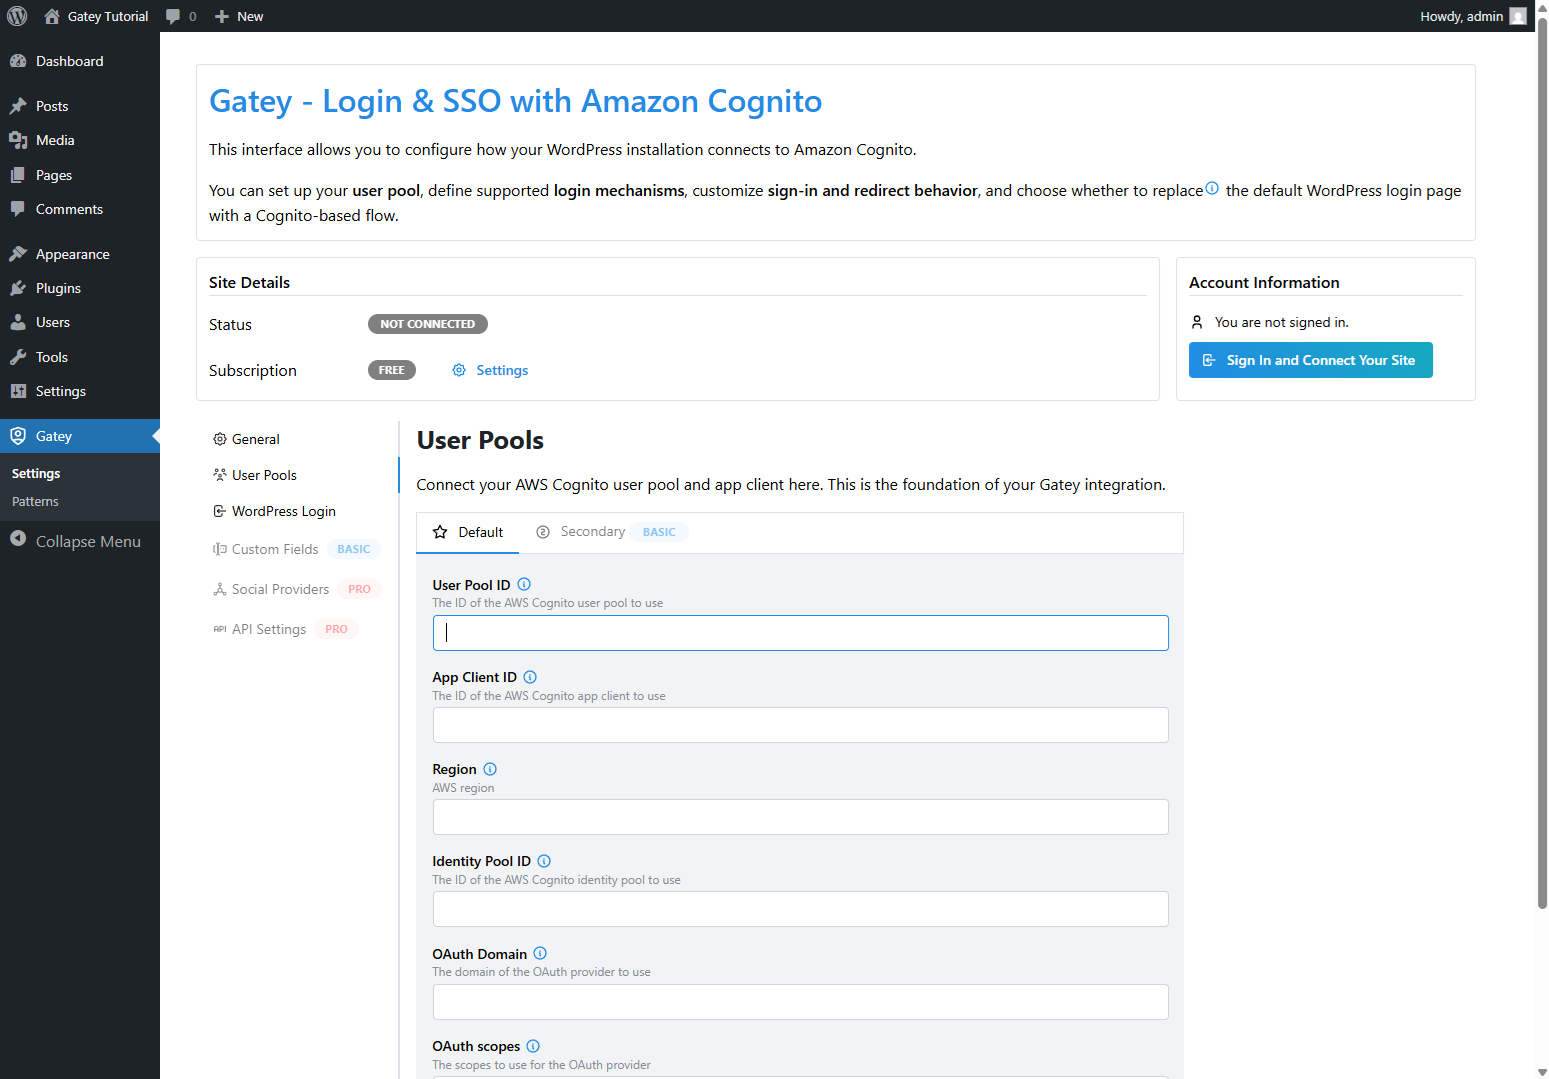Viewport: 1549px width, 1079px height.
Task: Click the Users icon in sidebar
Action: 18,322
